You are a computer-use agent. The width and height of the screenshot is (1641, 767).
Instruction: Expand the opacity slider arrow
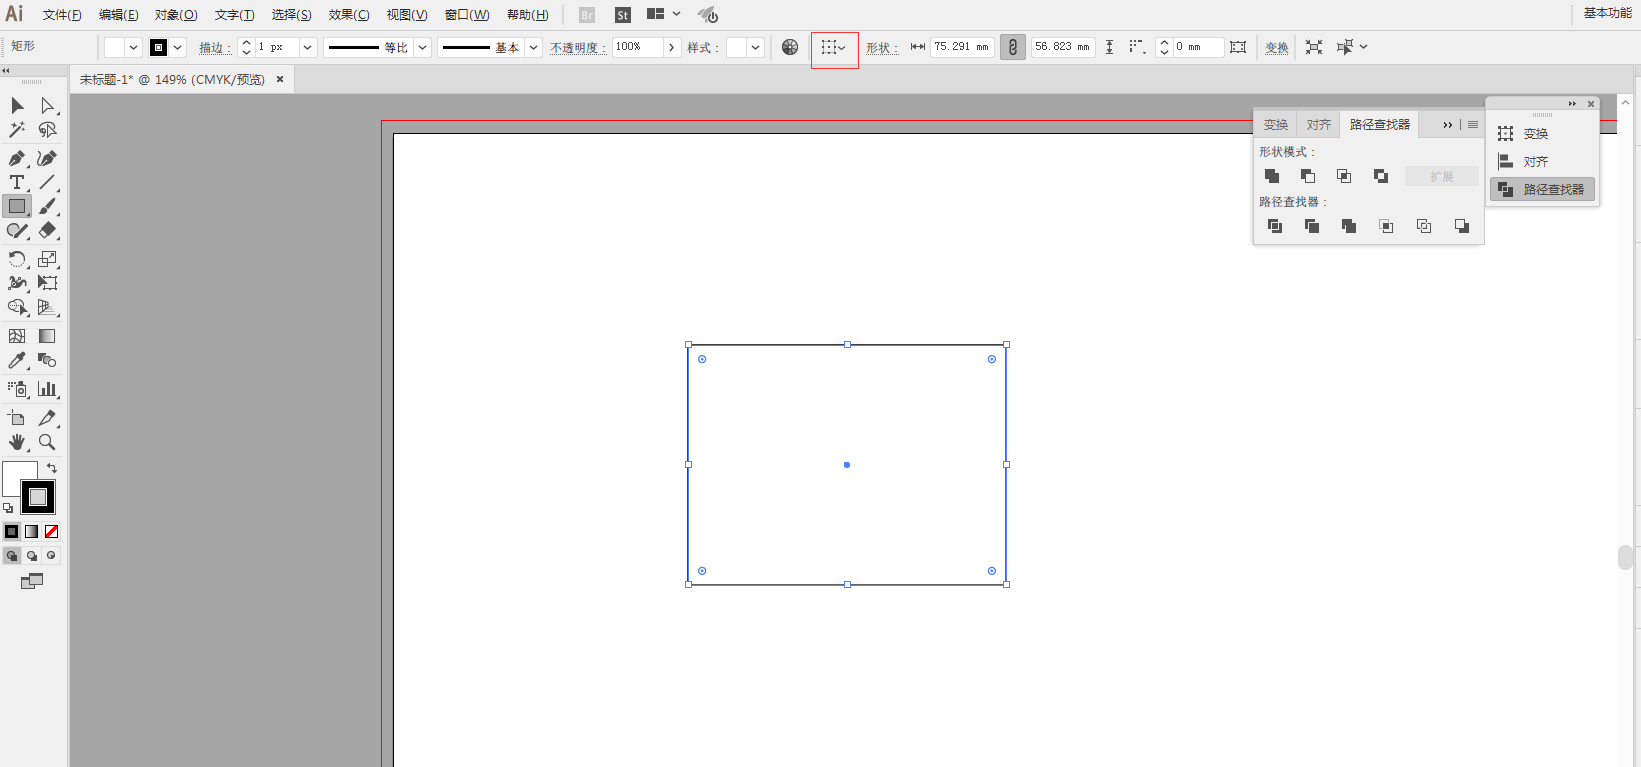671,47
